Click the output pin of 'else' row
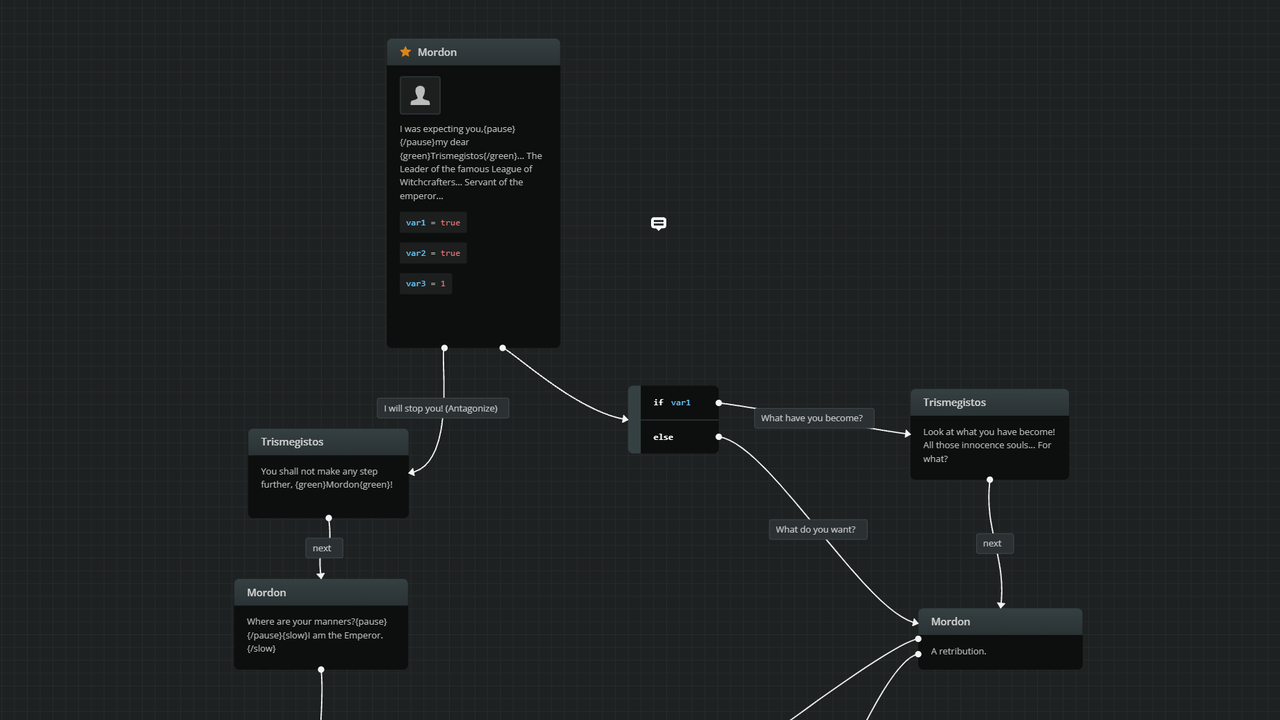Viewport: 1280px width, 720px height. pos(719,437)
